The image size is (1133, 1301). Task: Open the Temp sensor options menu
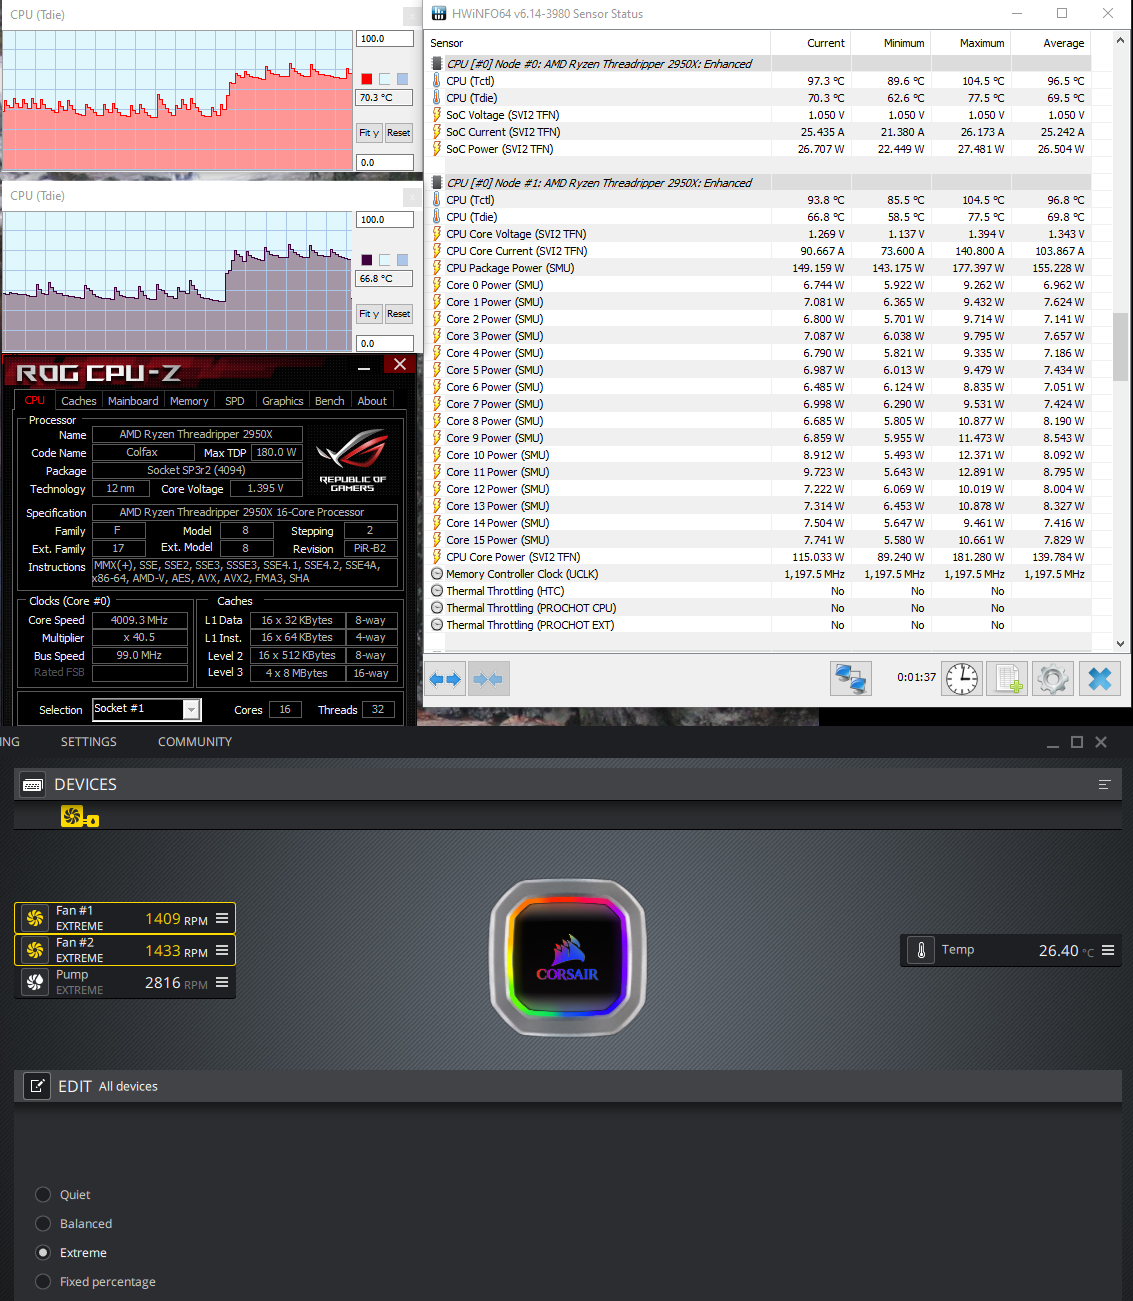pos(1108,950)
